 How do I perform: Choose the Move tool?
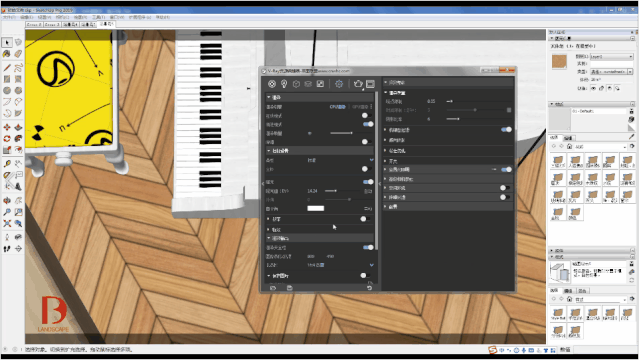click(x=7, y=127)
